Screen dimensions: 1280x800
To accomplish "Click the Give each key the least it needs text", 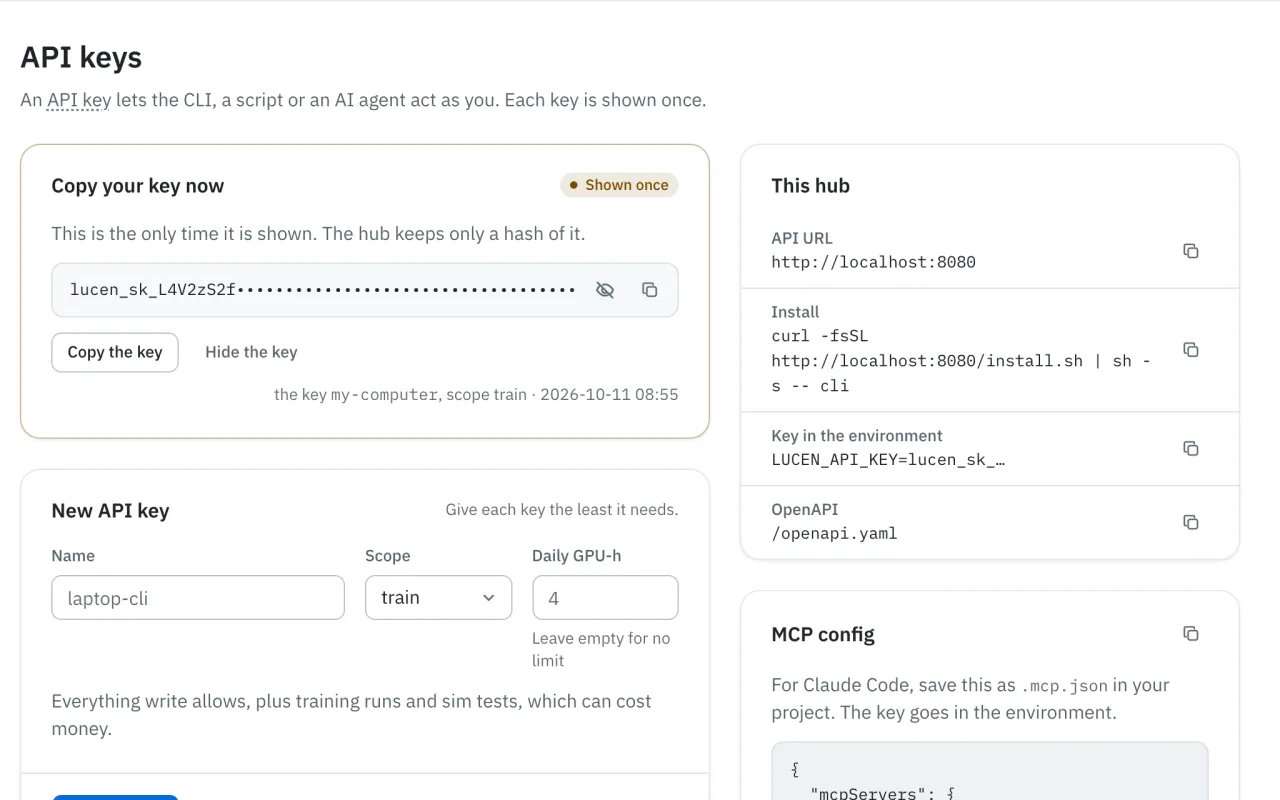I will [x=562, y=510].
